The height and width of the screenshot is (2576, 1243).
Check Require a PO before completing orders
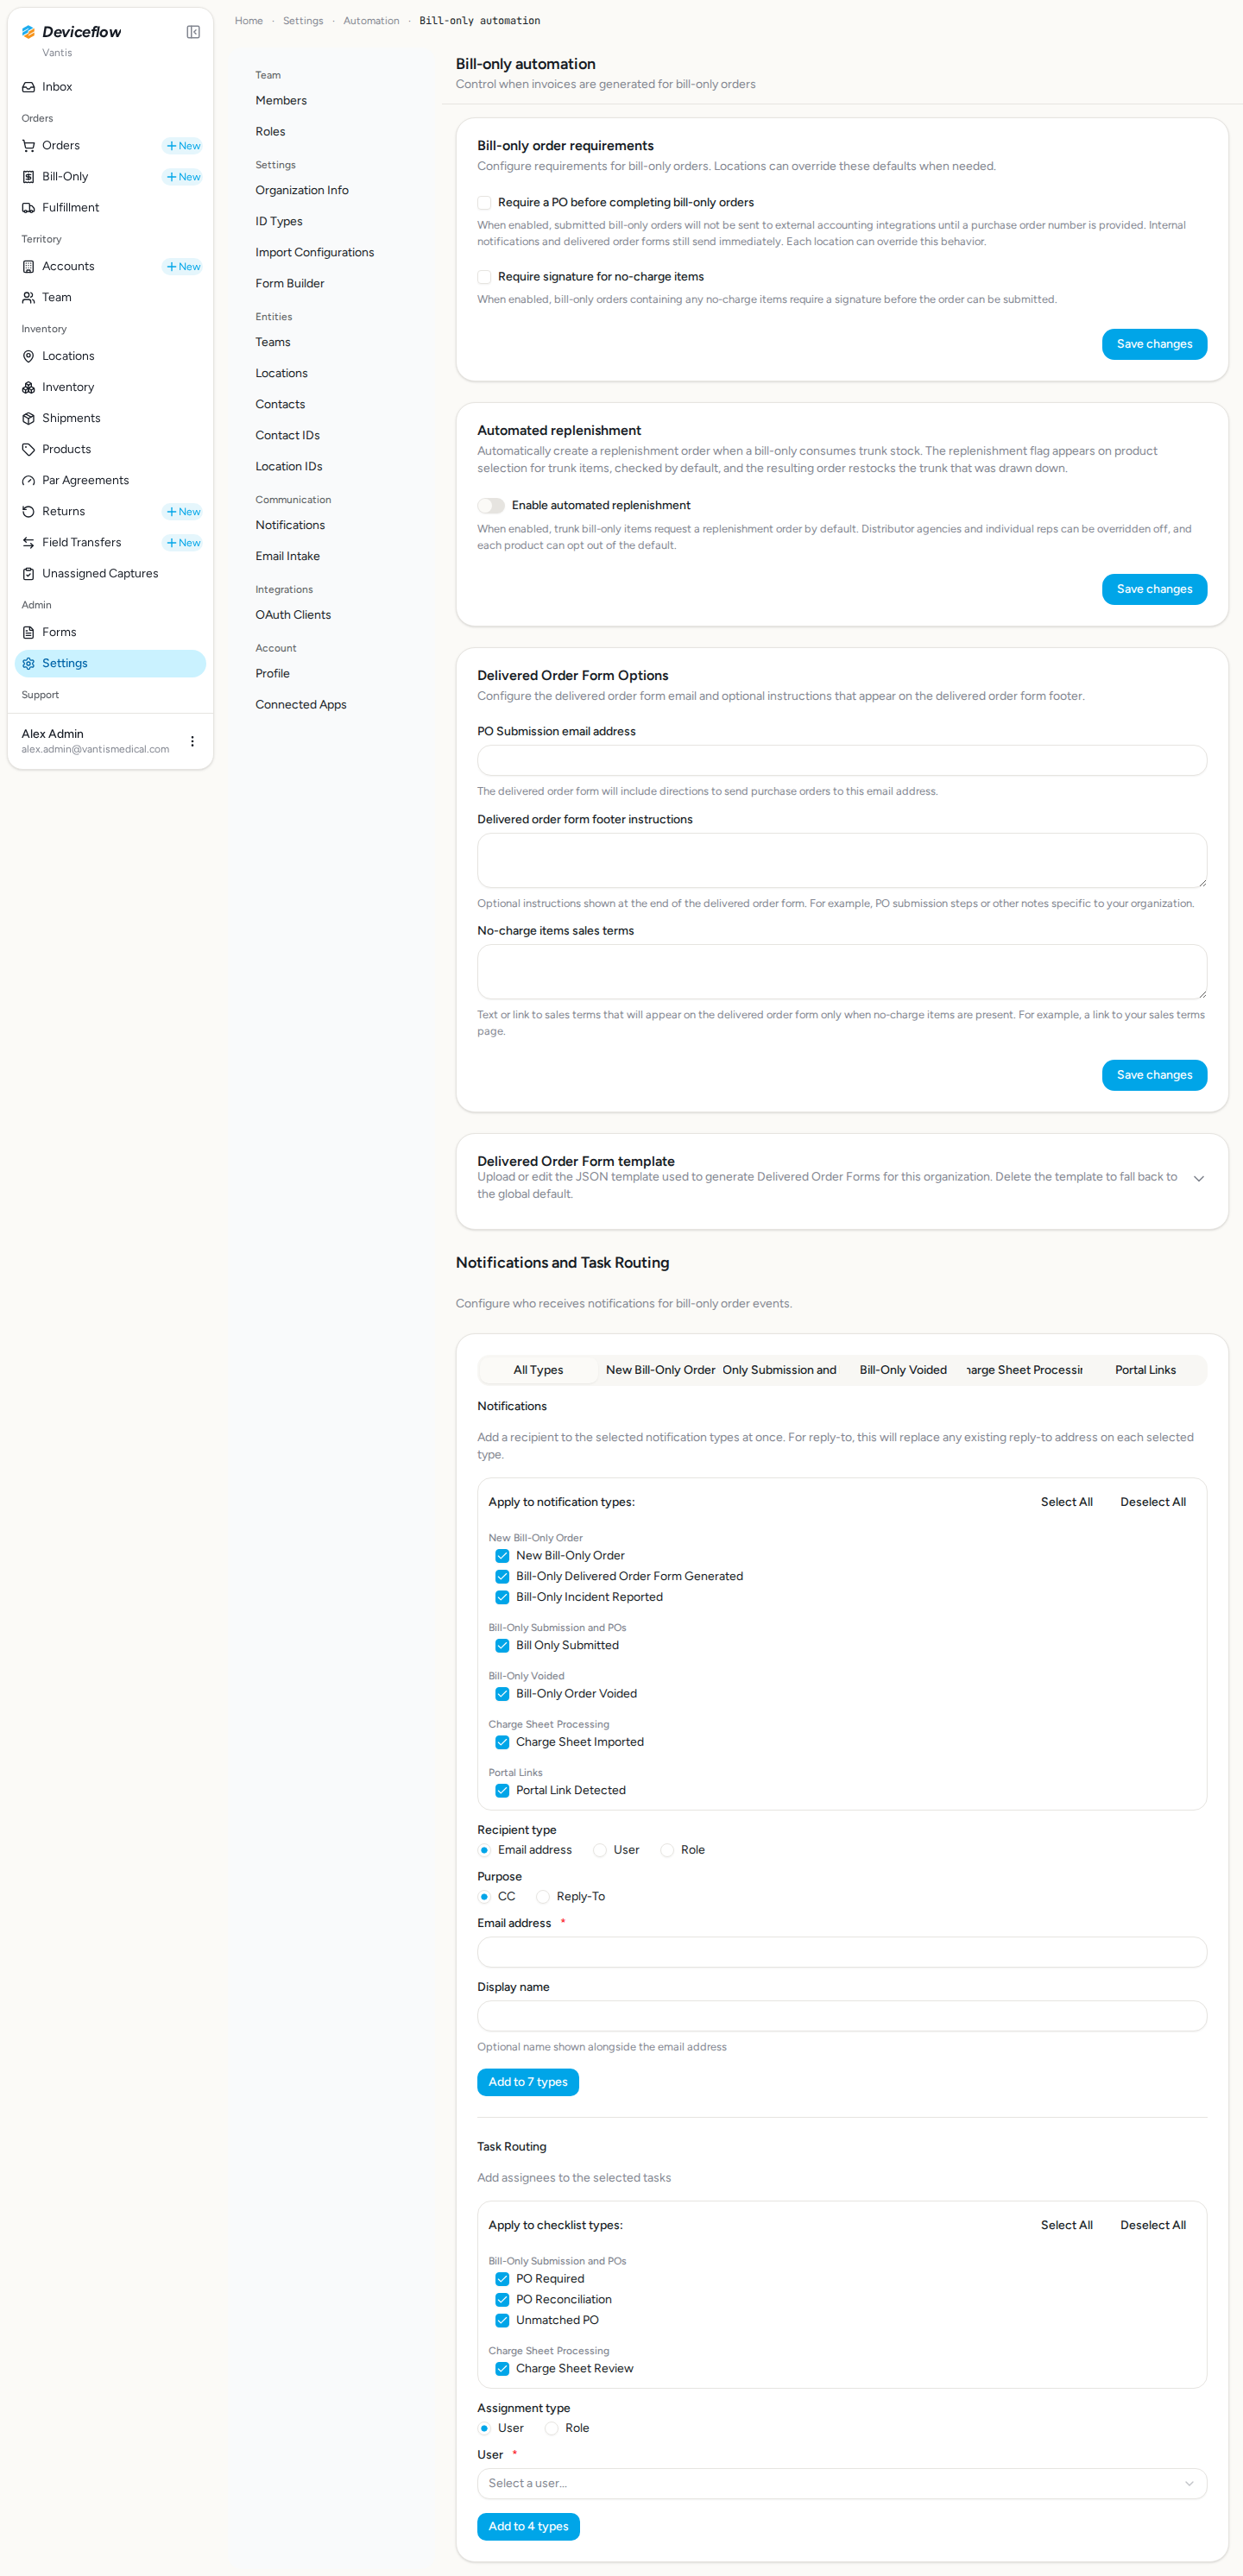[x=484, y=203]
